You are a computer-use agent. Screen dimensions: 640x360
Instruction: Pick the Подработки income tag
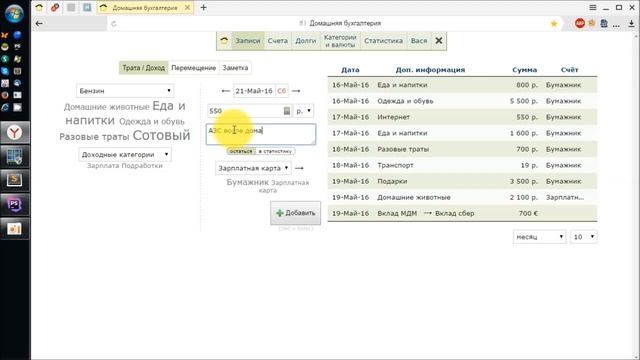click(142, 166)
